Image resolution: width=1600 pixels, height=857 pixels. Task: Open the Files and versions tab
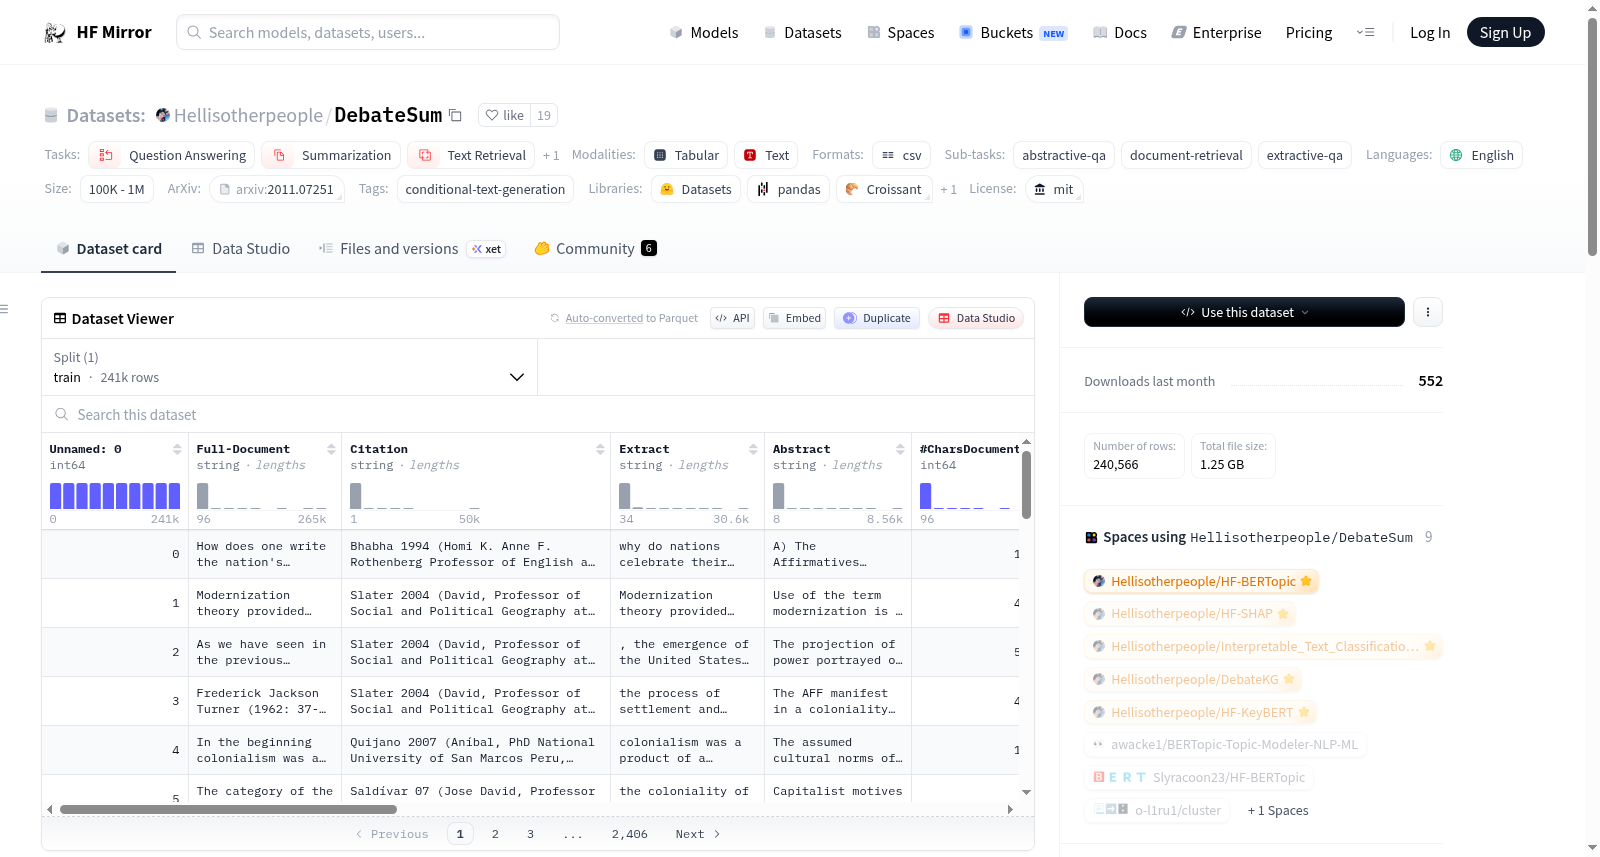tap(411, 249)
